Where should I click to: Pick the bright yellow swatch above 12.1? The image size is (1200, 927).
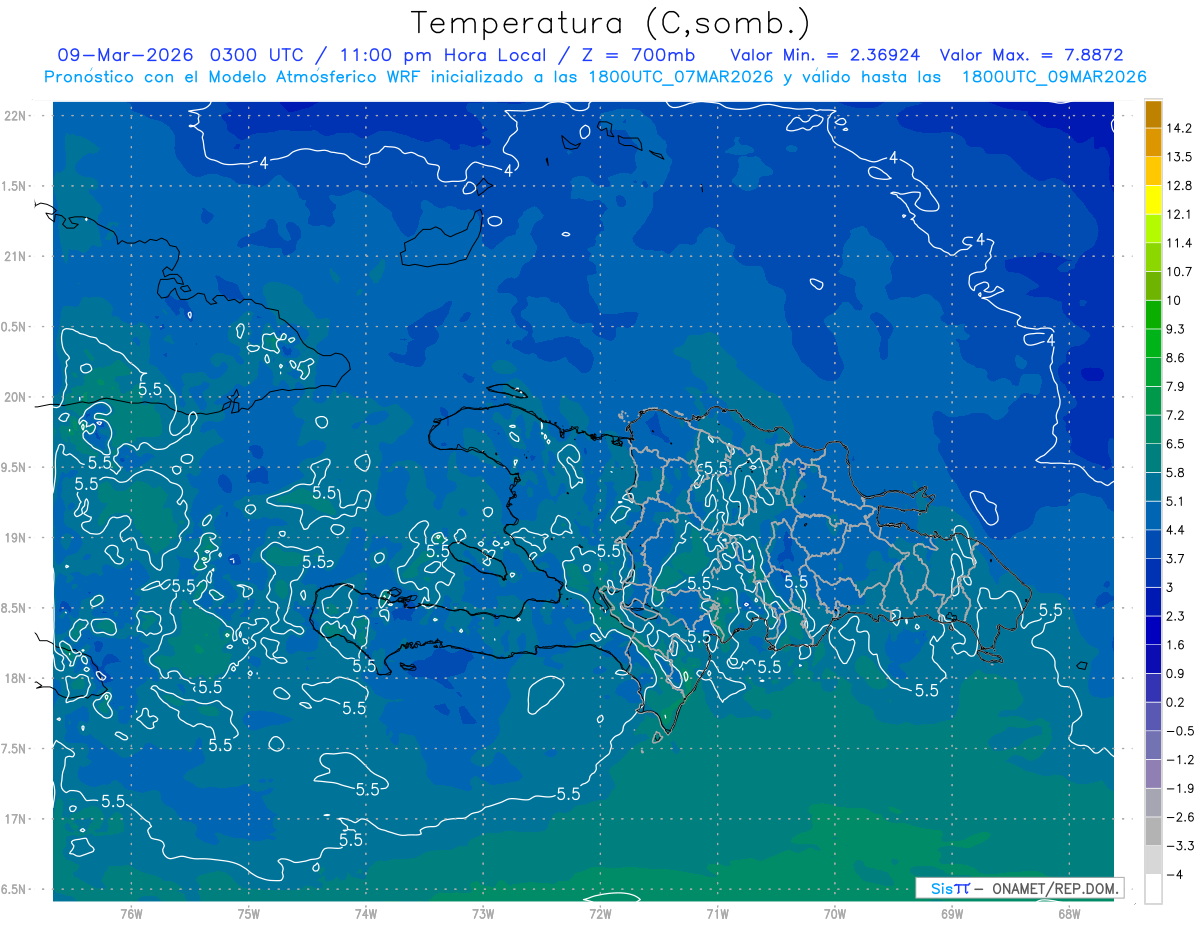tap(1153, 201)
